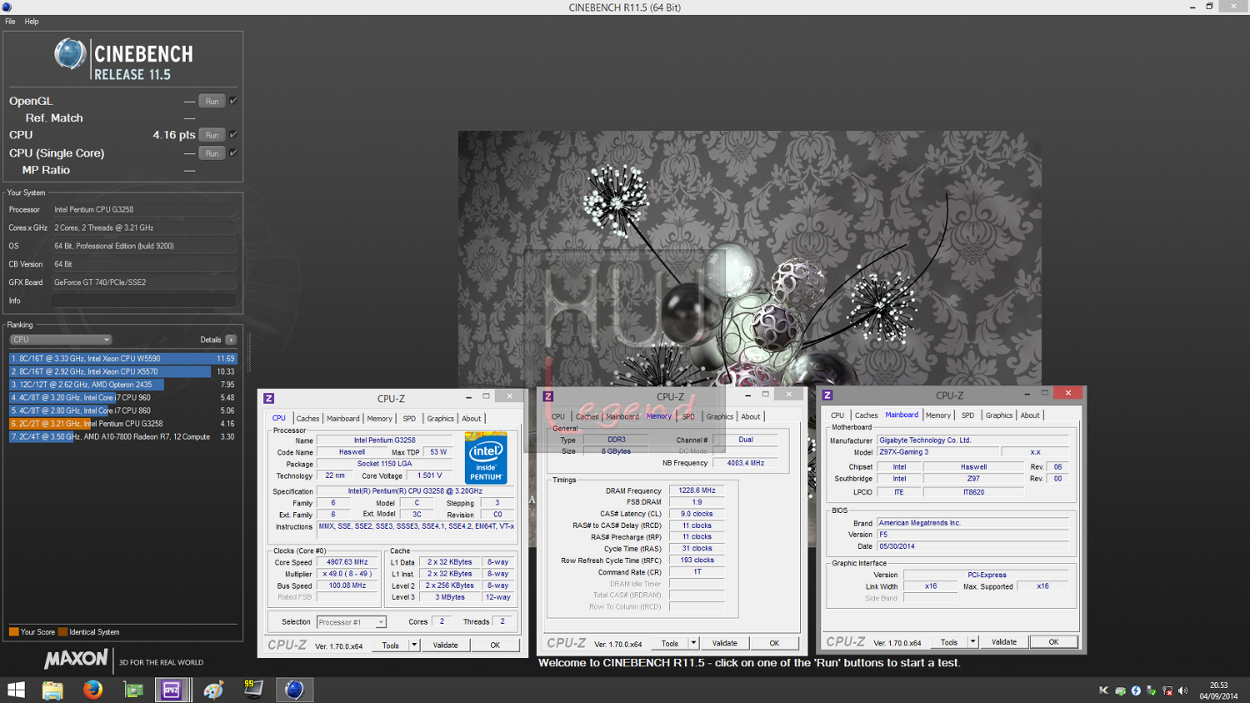
Task: Select Xeon X5570 ranking entry
Action: pyautogui.click(x=123, y=371)
